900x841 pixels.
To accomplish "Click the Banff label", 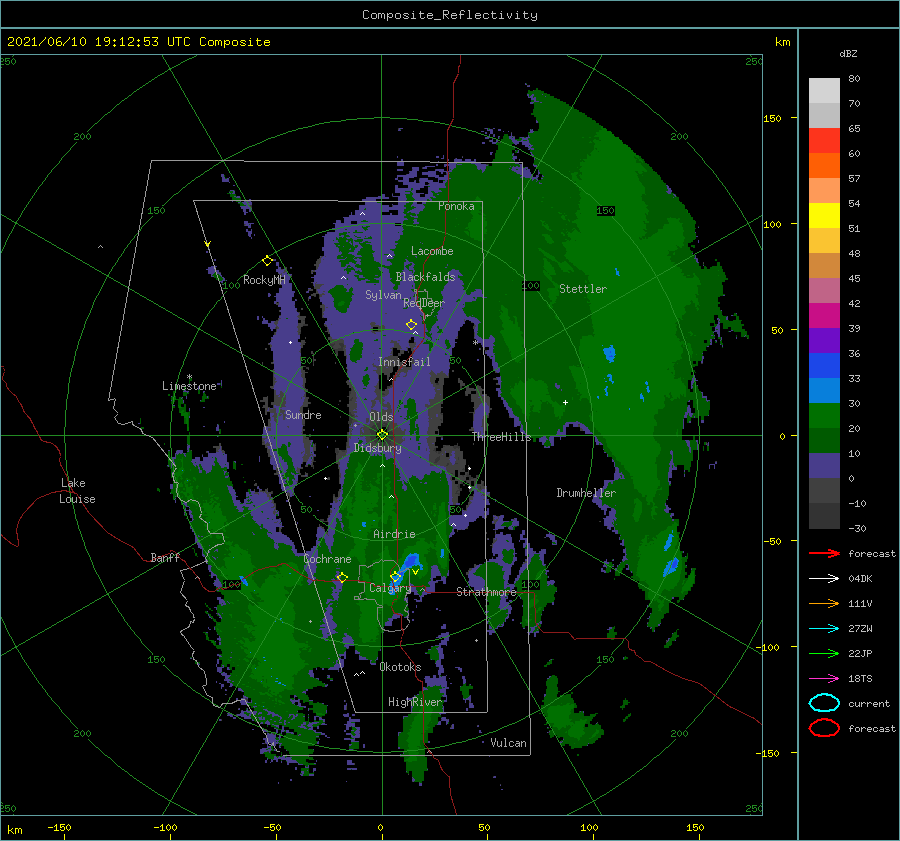I will point(165,557).
